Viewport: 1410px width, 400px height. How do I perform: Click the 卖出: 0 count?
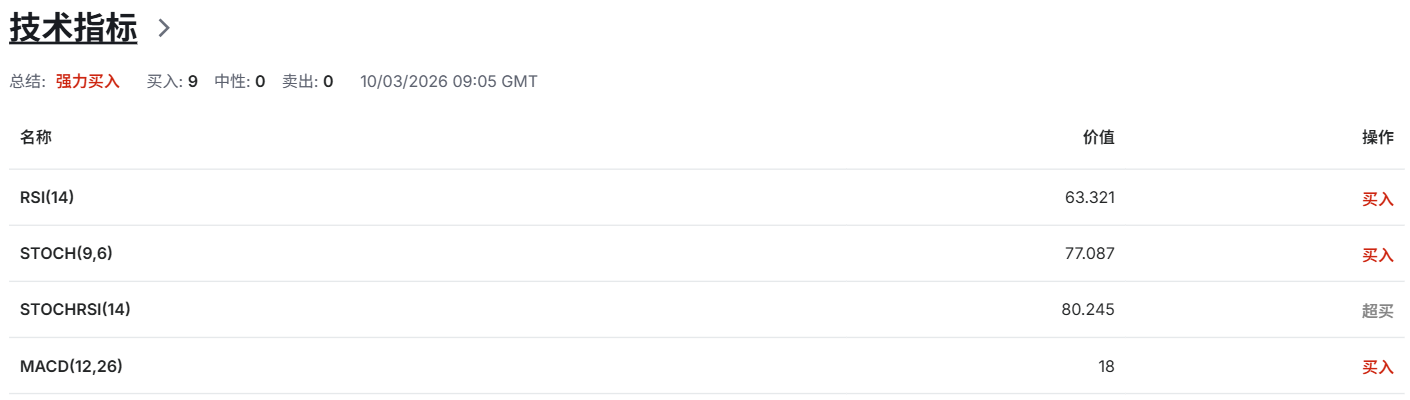coord(307,81)
